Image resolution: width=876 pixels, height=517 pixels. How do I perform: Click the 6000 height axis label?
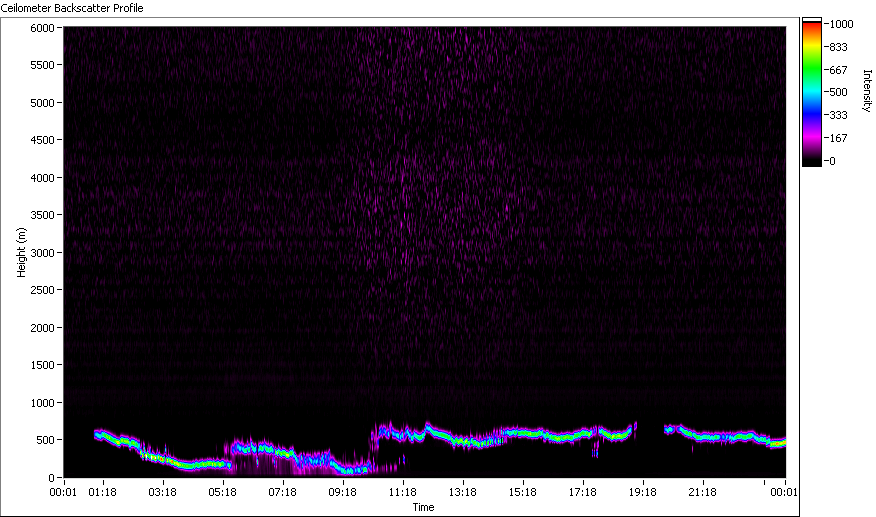pos(42,27)
